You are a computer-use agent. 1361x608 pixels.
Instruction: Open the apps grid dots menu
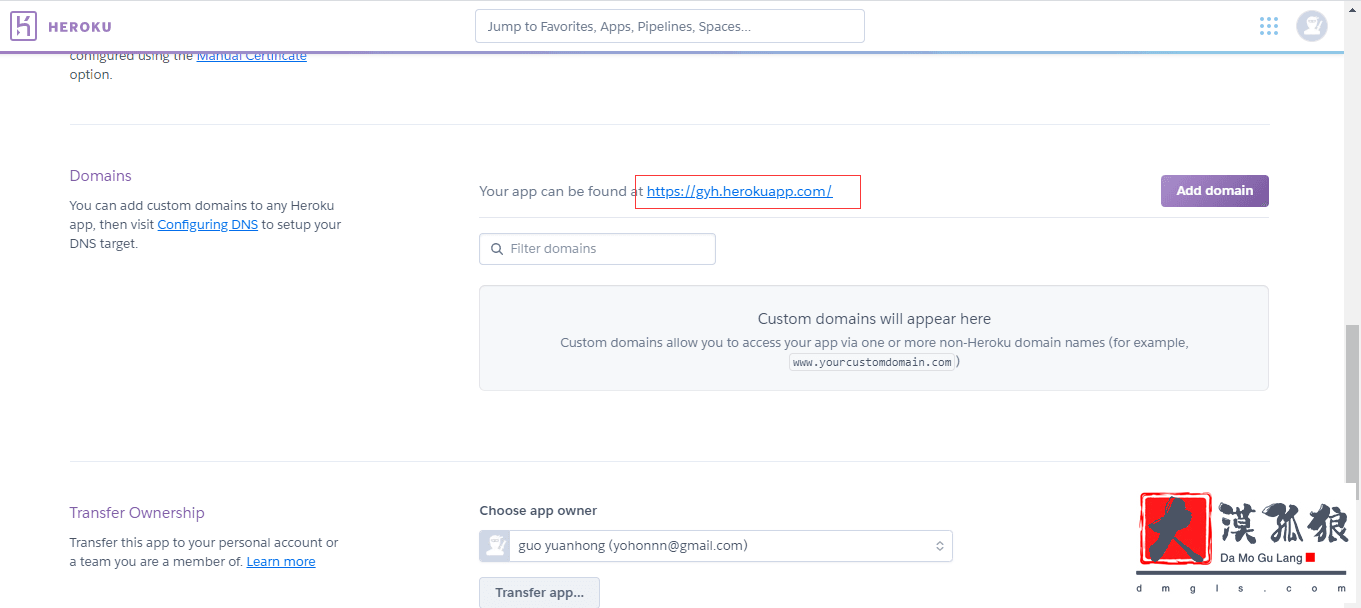pyautogui.click(x=1269, y=26)
